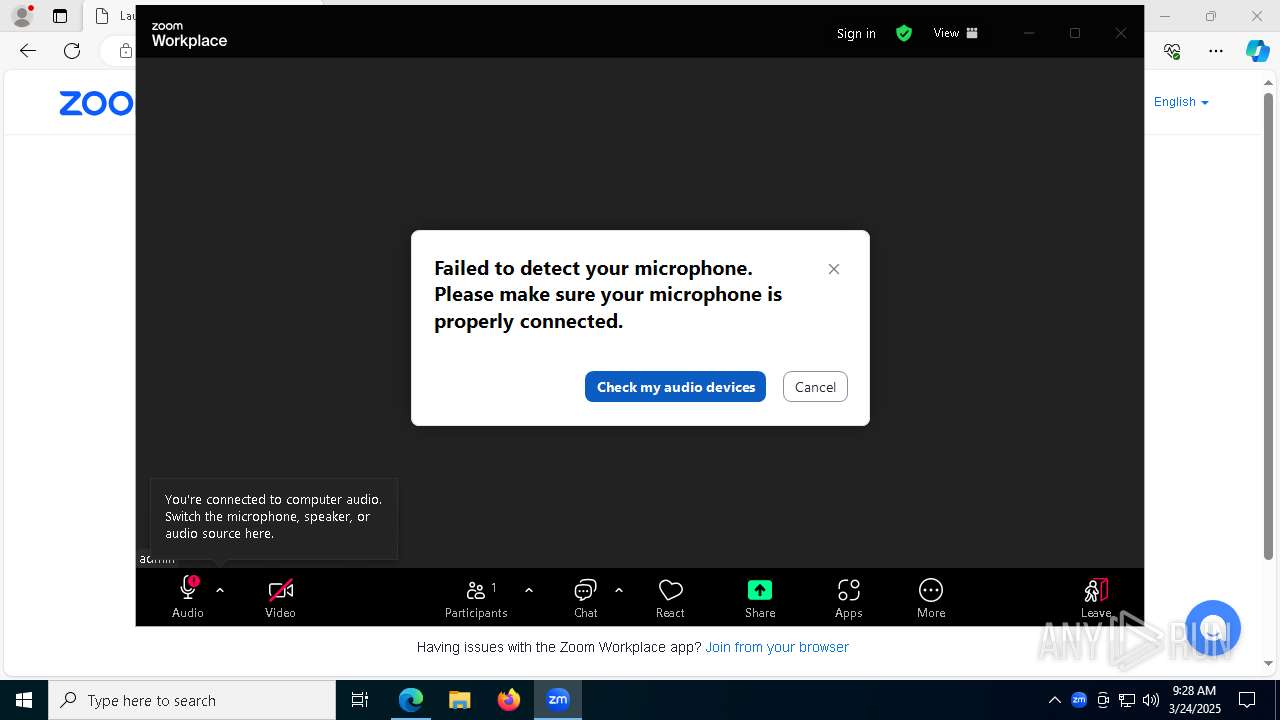The height and width of the screenshot is (720, 1280).
Task: Click Zoom Workplace logo in title bar
Action: point(189,34)
